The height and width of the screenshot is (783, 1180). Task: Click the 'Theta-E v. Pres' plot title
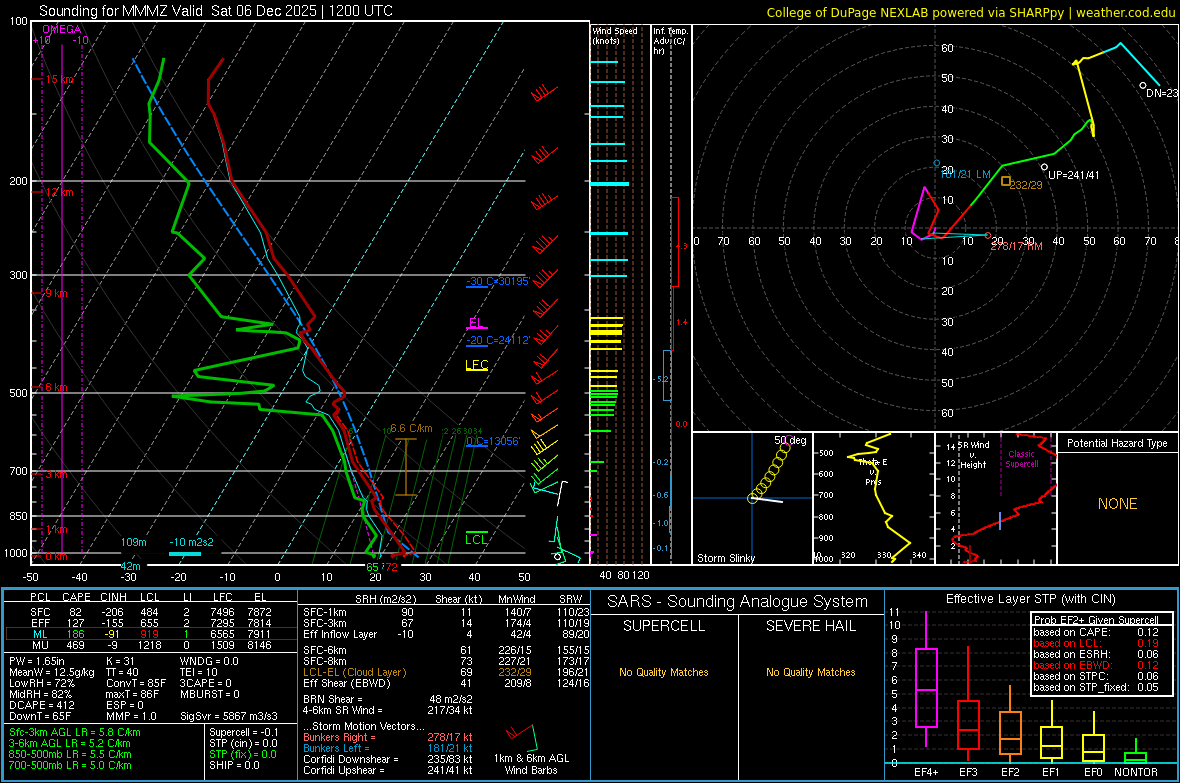pos(873,472)
